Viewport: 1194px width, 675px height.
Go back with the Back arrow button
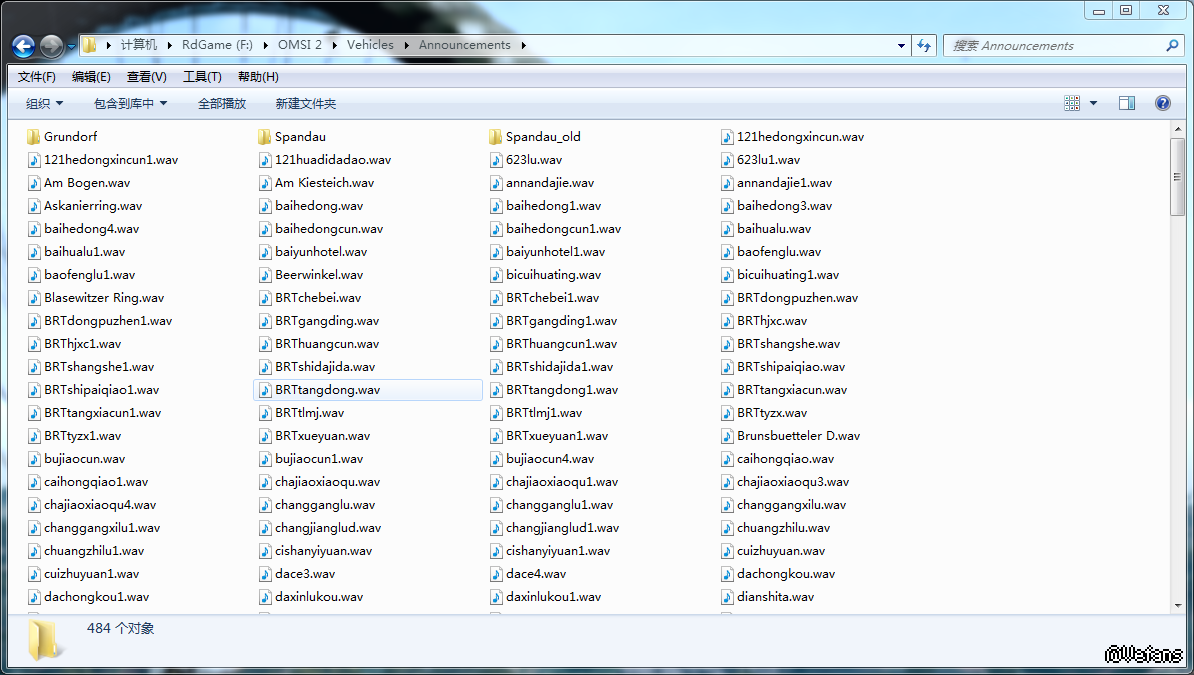(x=24, y=46)
